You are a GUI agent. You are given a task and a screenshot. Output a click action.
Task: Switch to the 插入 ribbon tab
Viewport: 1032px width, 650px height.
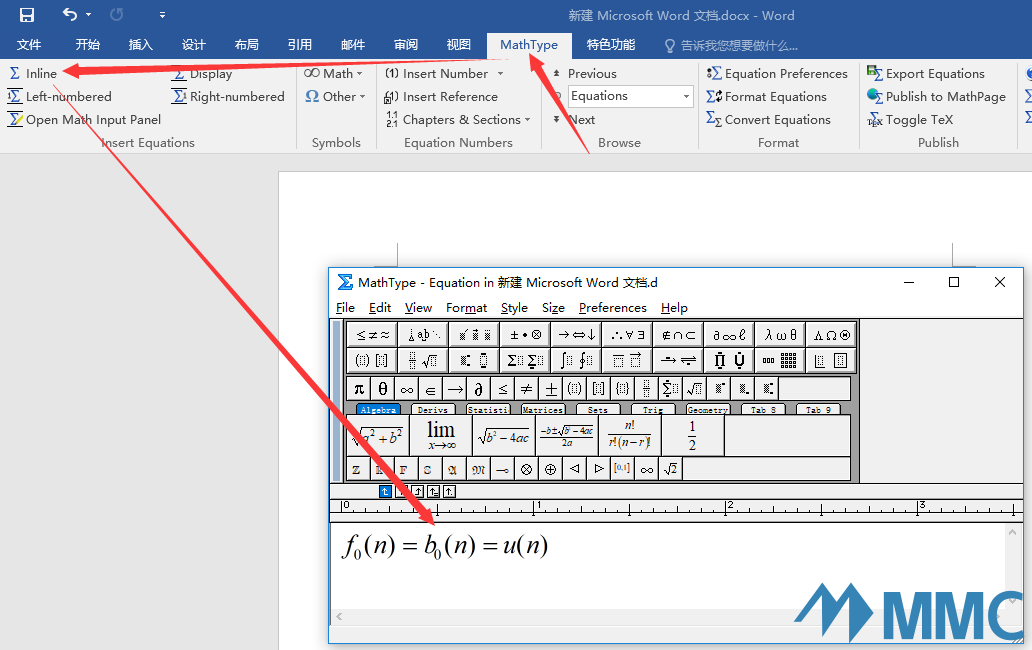[x=141, y=45]
